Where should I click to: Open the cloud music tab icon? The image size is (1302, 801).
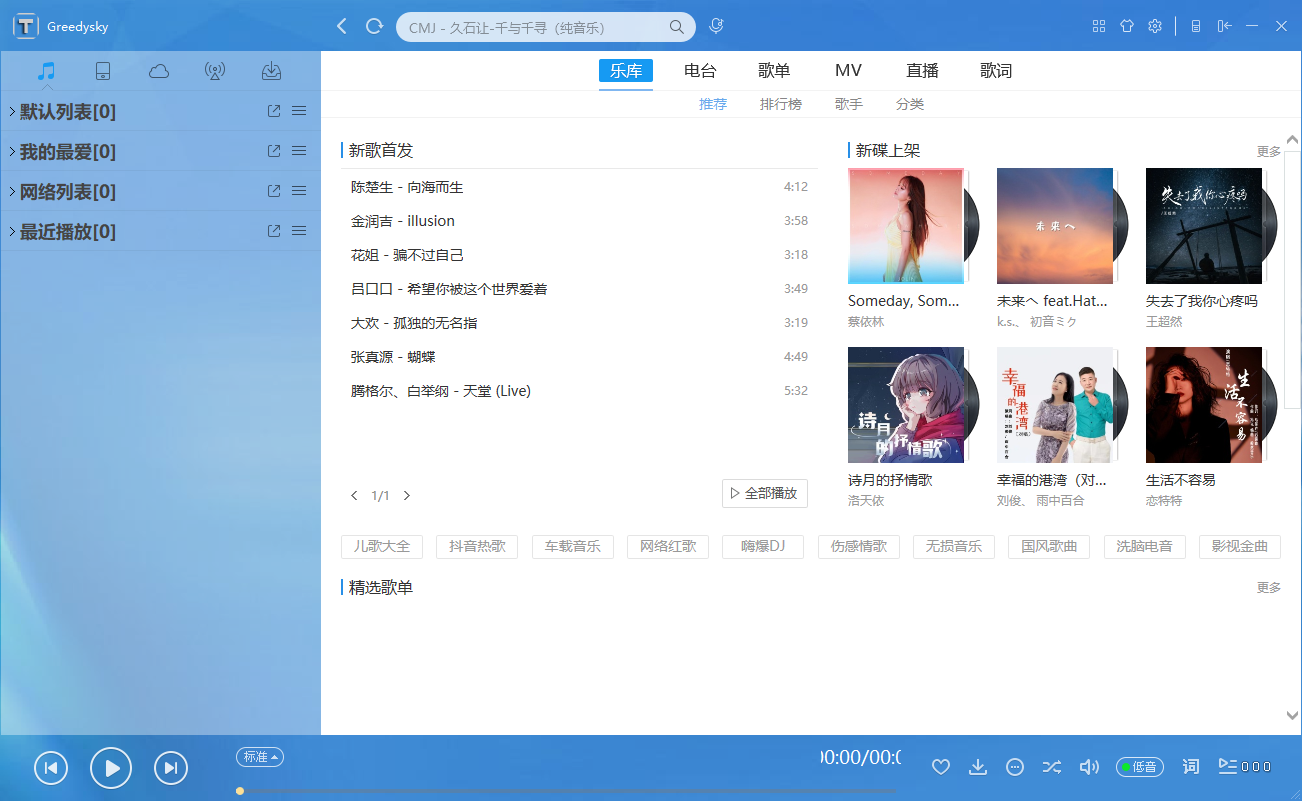[158, 71]
